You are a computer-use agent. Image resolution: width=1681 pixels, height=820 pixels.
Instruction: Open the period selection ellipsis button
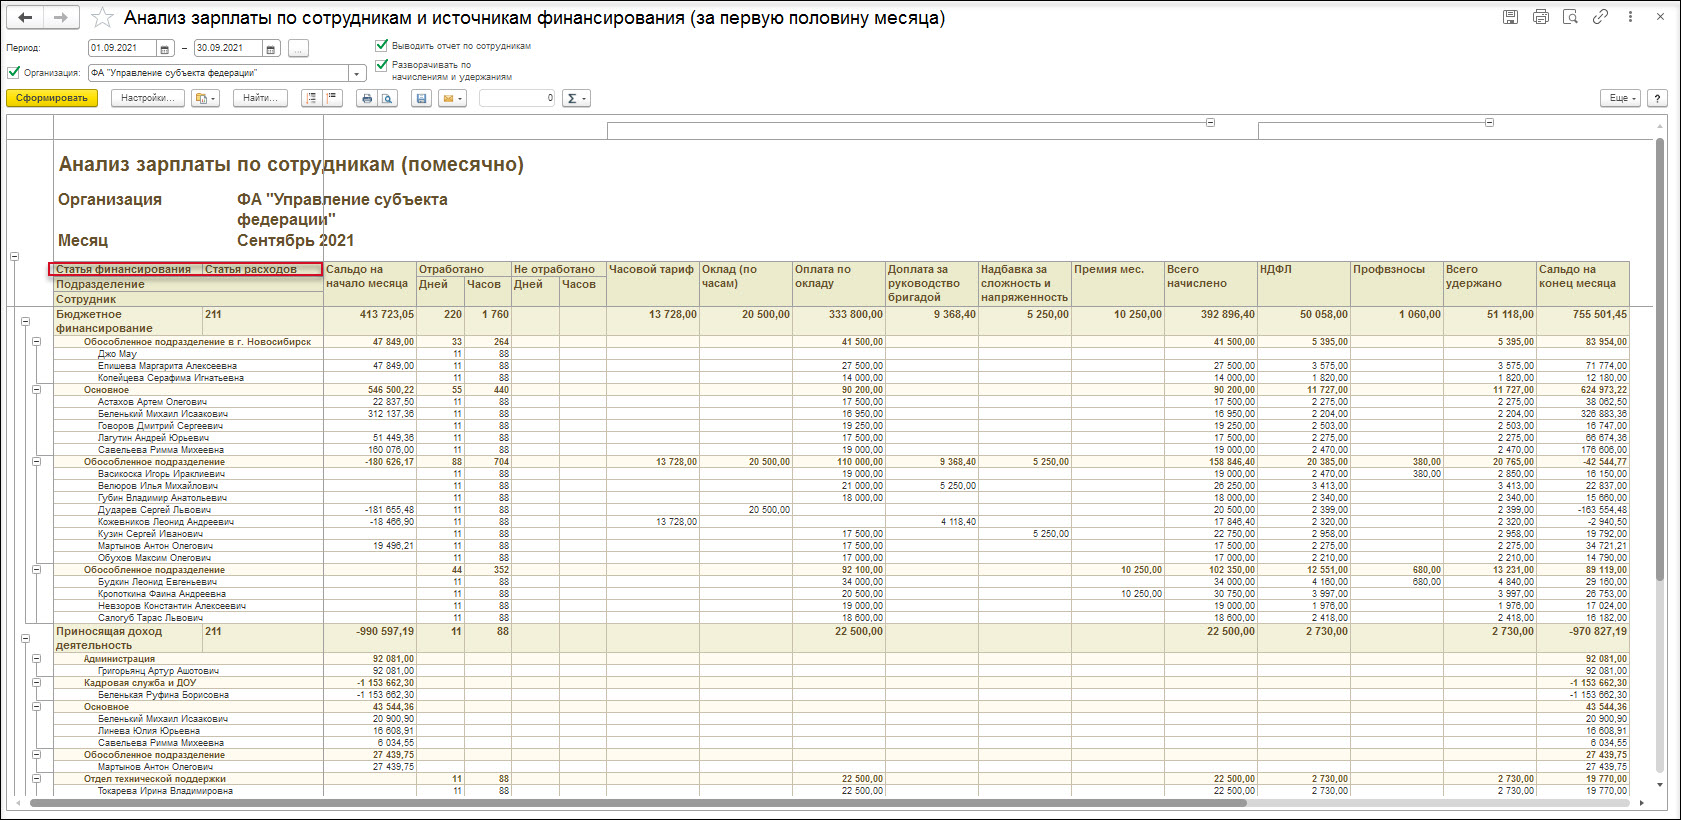[x=298, y=48]
